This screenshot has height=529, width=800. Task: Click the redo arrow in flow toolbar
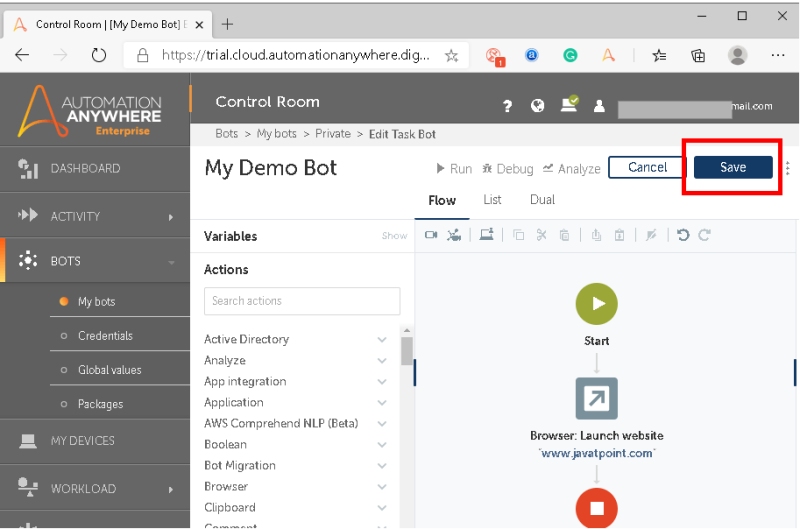pyautogui.click(x=704, y=235)
